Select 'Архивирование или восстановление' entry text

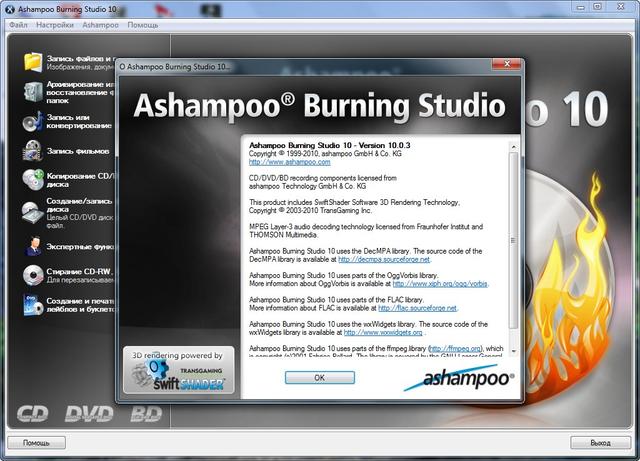click(x=80, y=92)
